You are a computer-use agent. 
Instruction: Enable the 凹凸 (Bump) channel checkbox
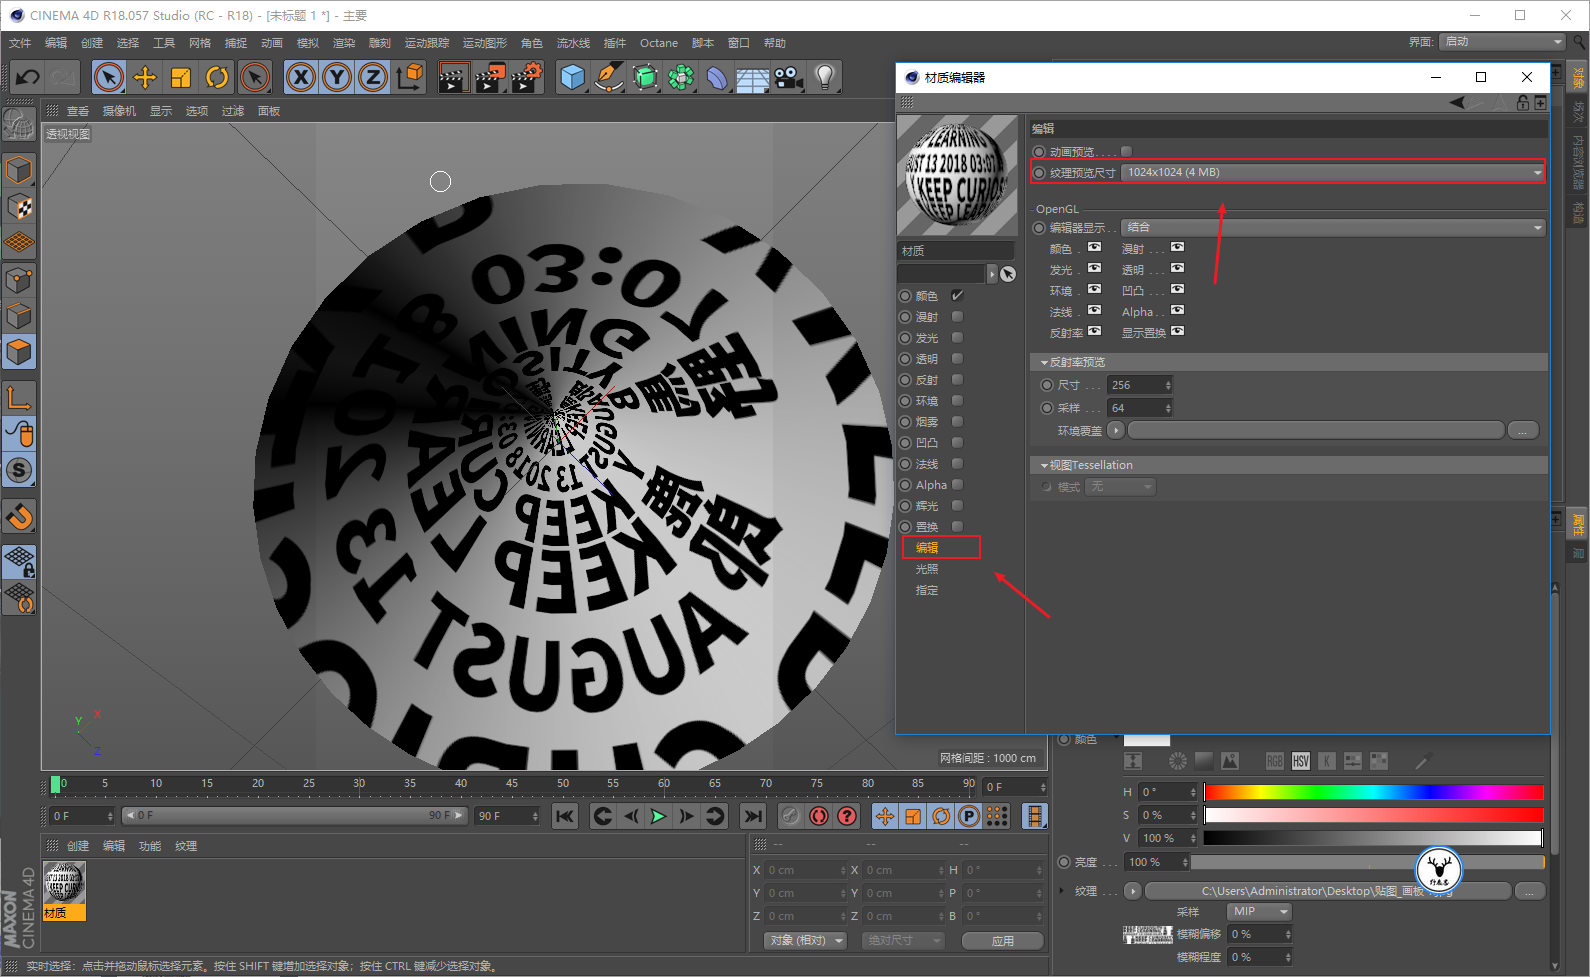pyautogui.click(x=957, y=443)
